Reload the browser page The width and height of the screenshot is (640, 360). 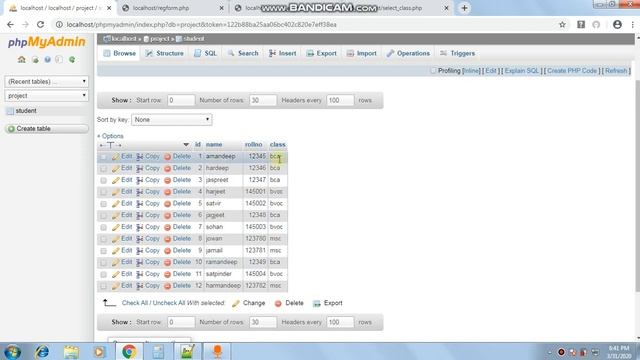[x=40, y=24]
